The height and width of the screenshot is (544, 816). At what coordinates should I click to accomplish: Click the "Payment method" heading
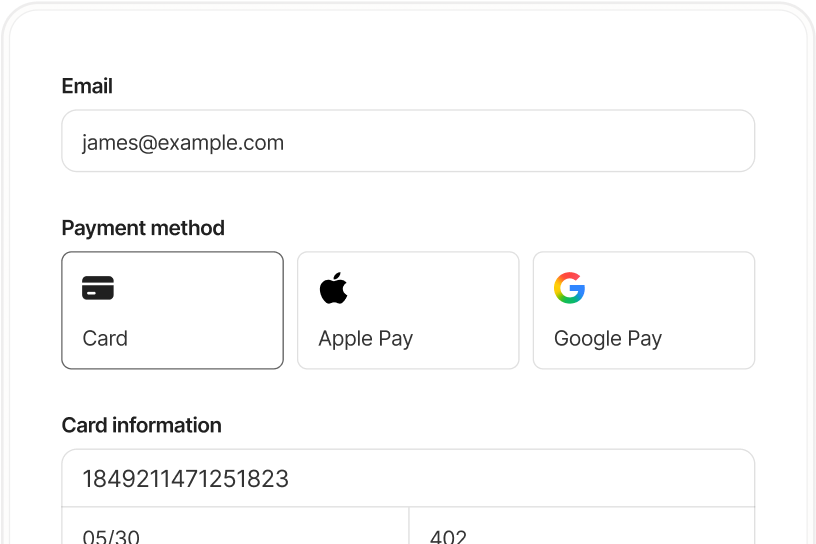(143, 228)
